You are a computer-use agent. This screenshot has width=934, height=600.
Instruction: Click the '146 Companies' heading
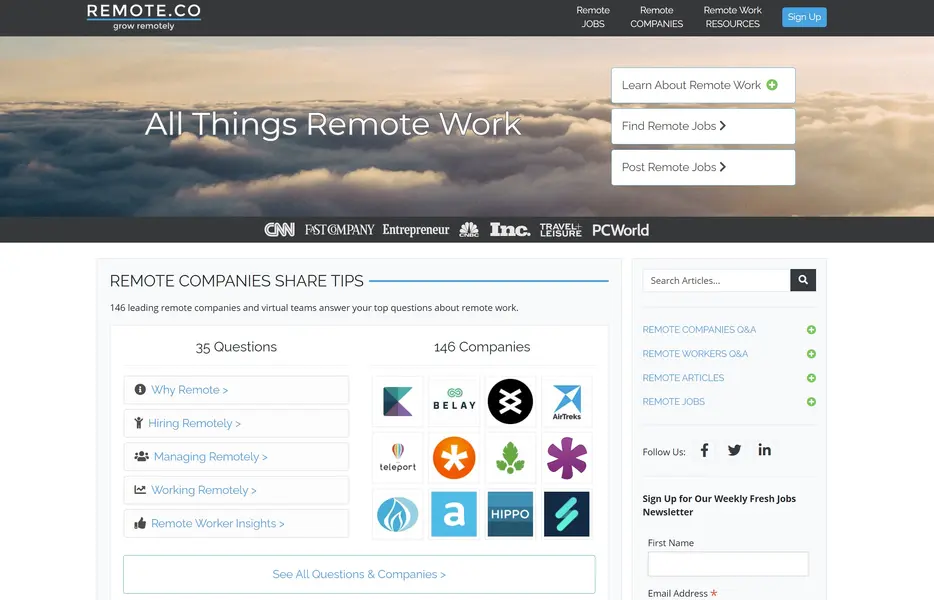coord(482,347)
